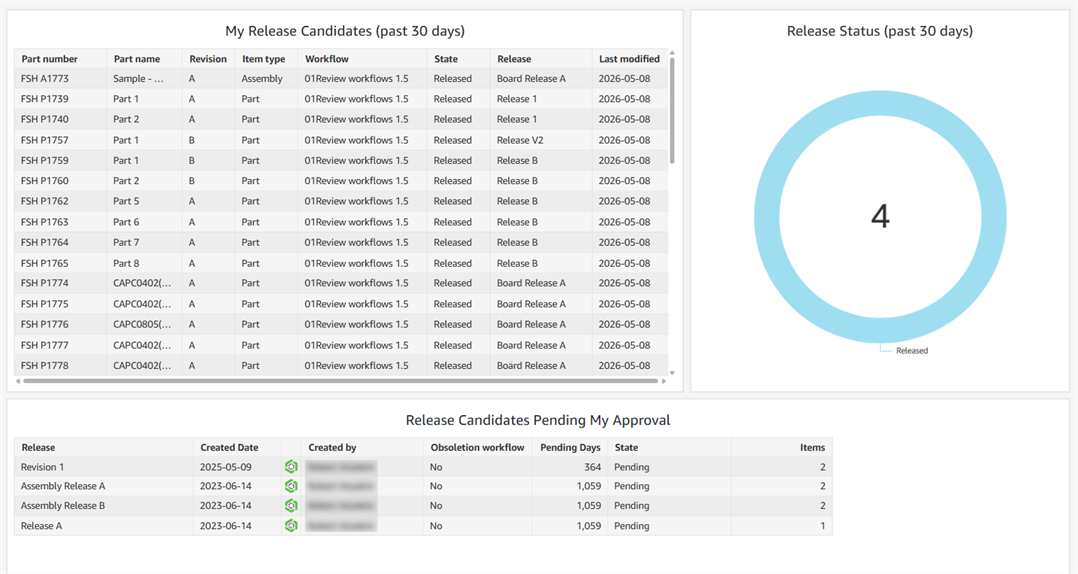The image size is (1078, 574).
Task: Select part number FSH P1776
Action: click(x=45, y=324)
